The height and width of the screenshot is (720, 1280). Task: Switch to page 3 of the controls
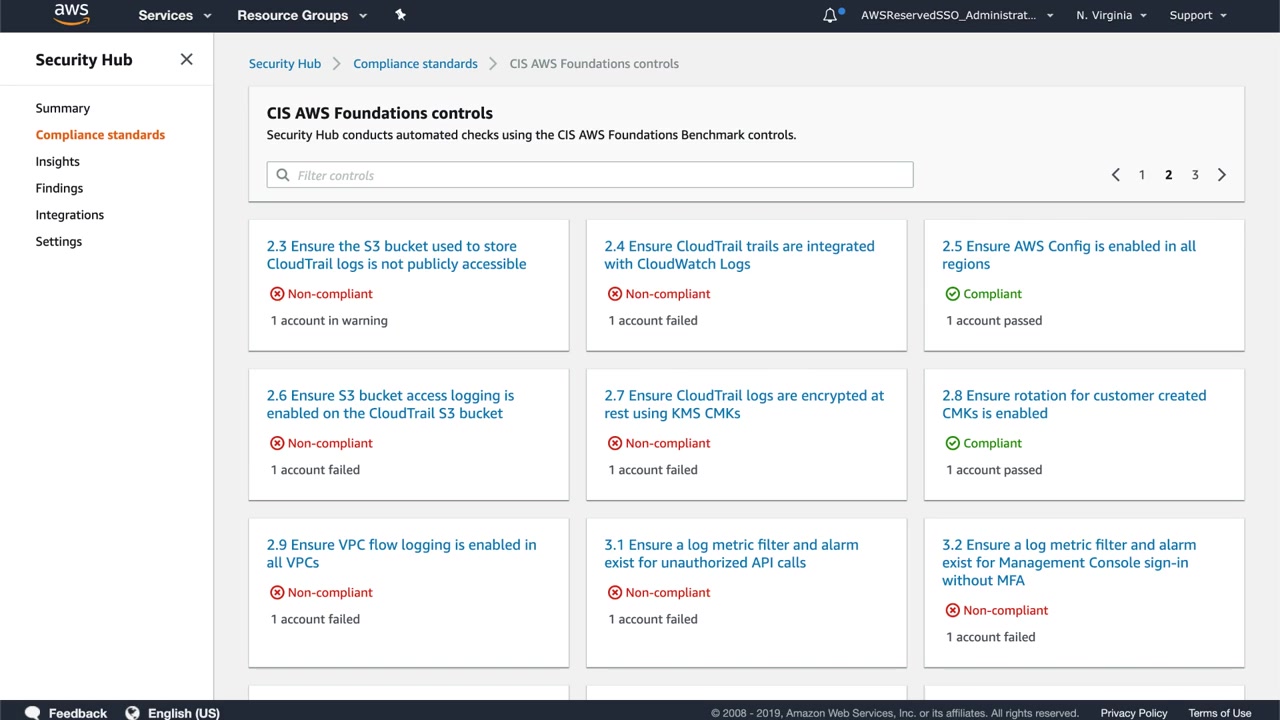pos(1194,175)
